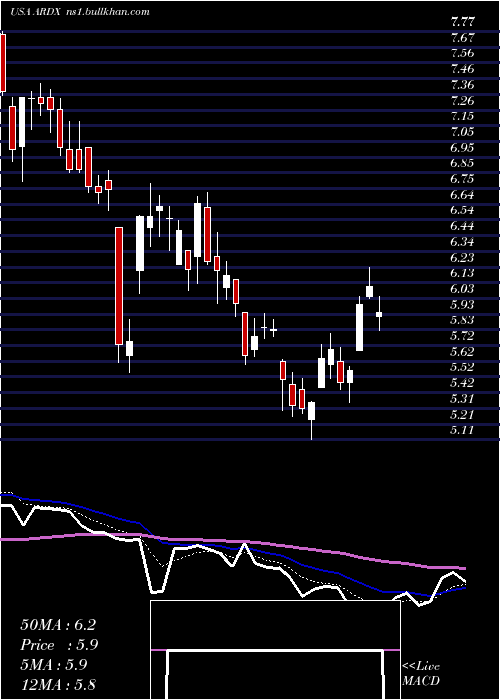Viewport: 500px width, 700px height.
Task: Click the 5.62 price axis label
Action: pos(462,352)
